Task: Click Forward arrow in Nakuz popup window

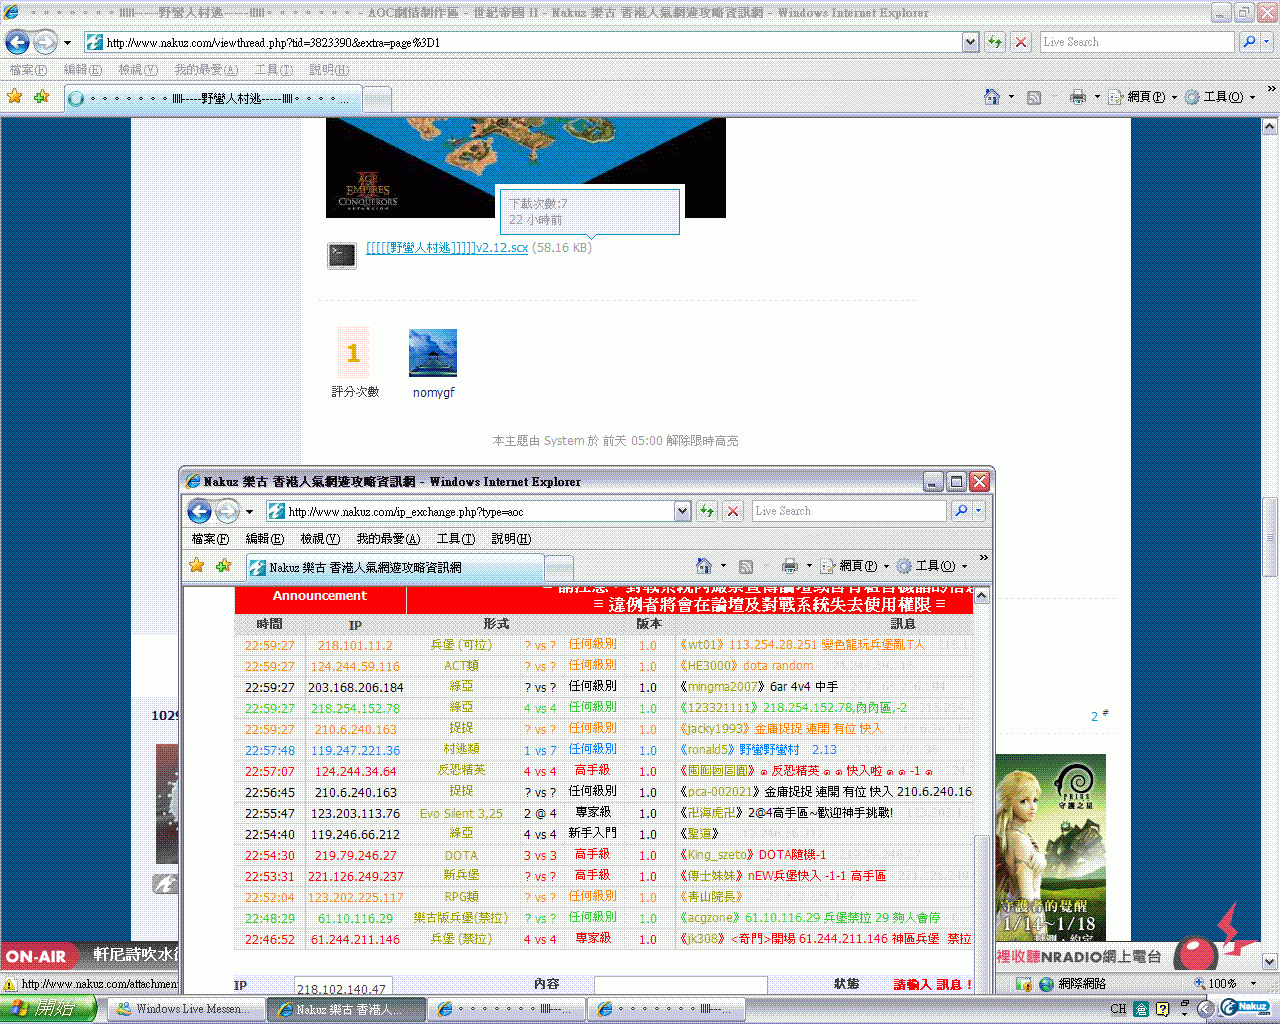Action: click(x=227, y=512)
